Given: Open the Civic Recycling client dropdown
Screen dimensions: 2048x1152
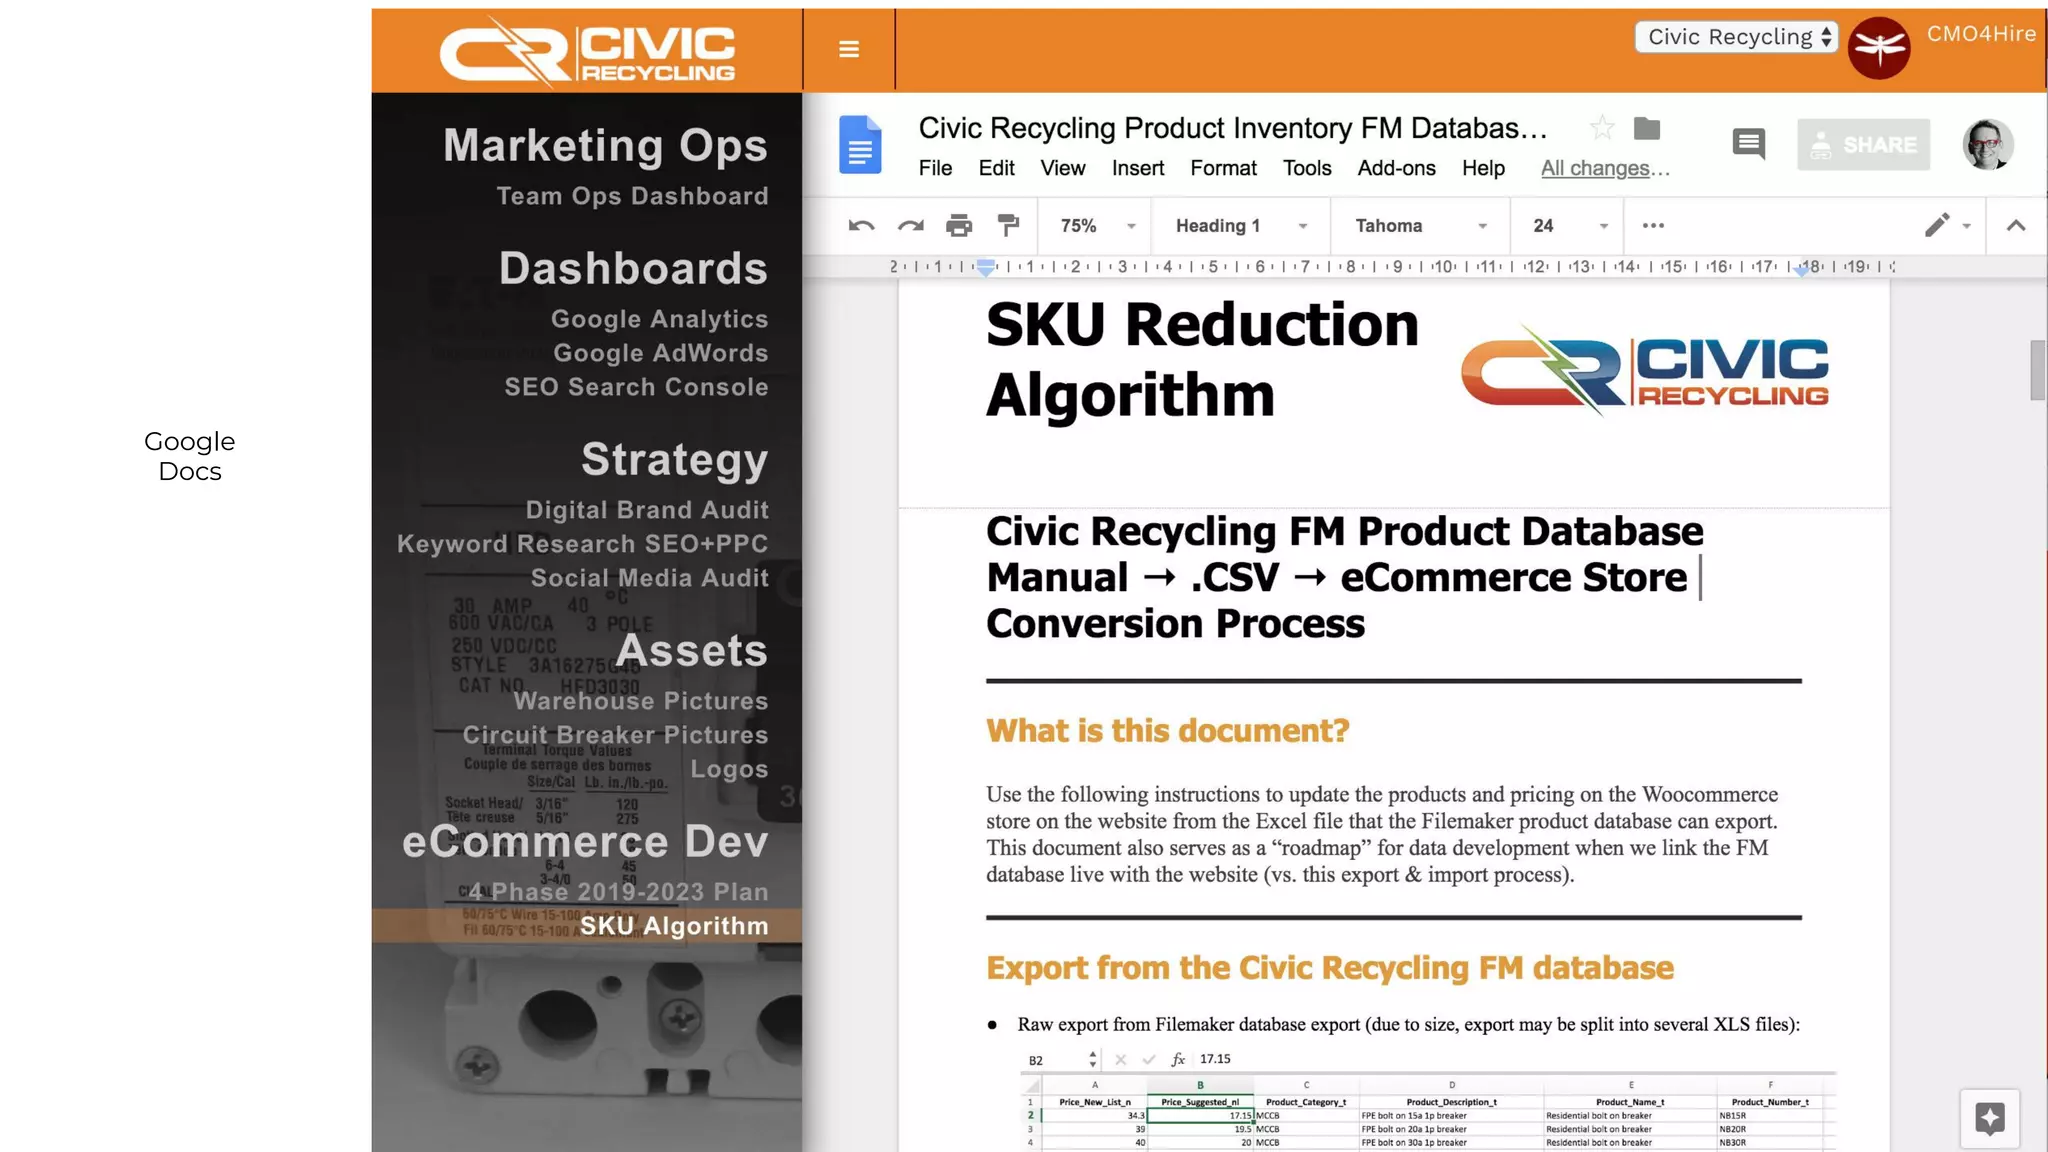Looking at the screenshot, I should pyautogui.click(x=1737, y=37).
